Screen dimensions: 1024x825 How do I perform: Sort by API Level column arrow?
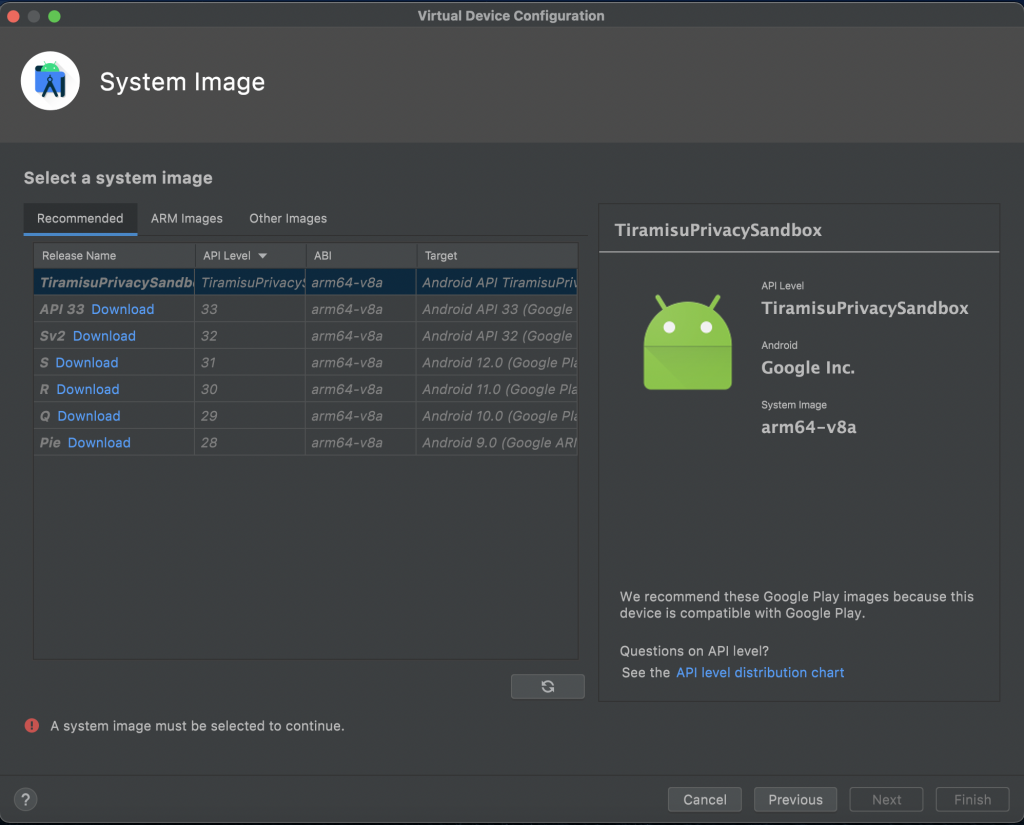(x=262, y=256)
